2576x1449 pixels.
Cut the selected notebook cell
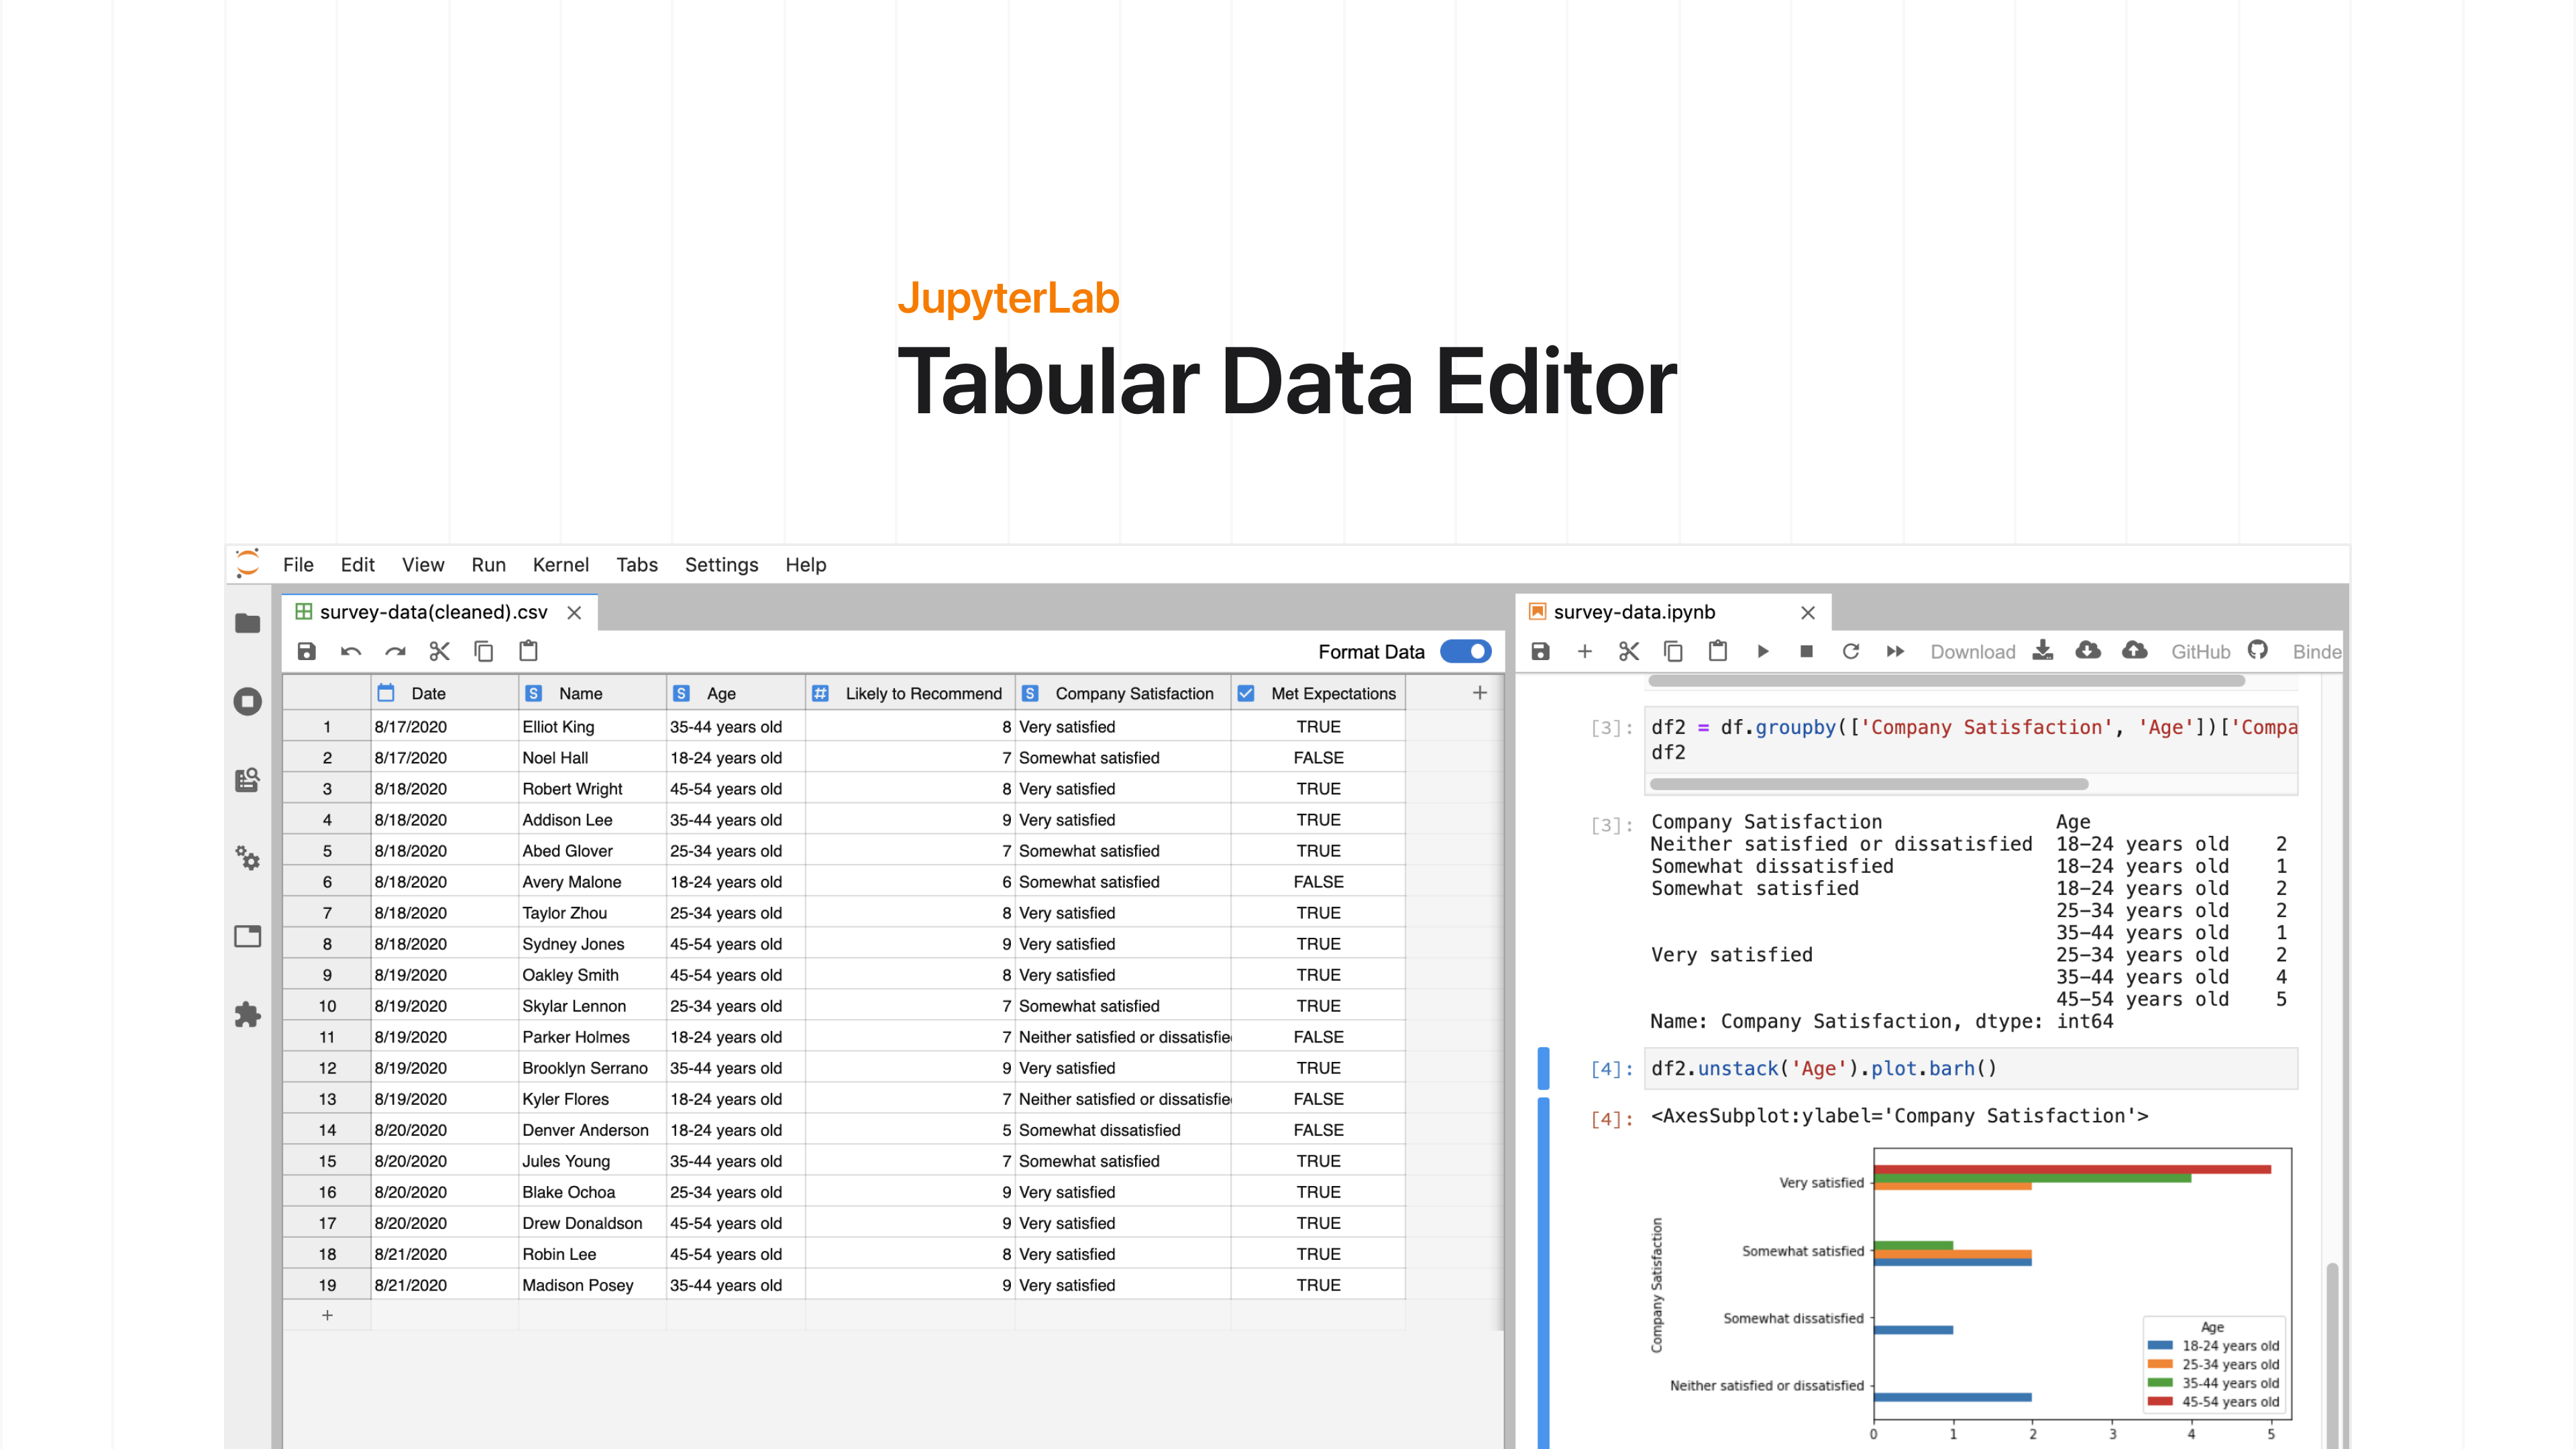[1629, 652]
